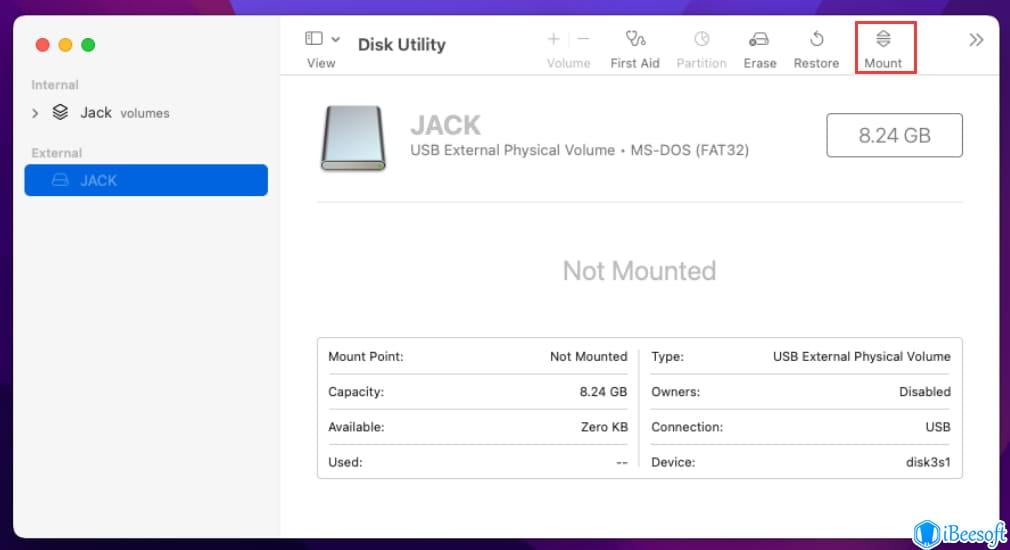Screen dimensions: 1010x550
Task: Click the Device disk3s1 value
Action: pyautogui.click(x=925, y=462)
